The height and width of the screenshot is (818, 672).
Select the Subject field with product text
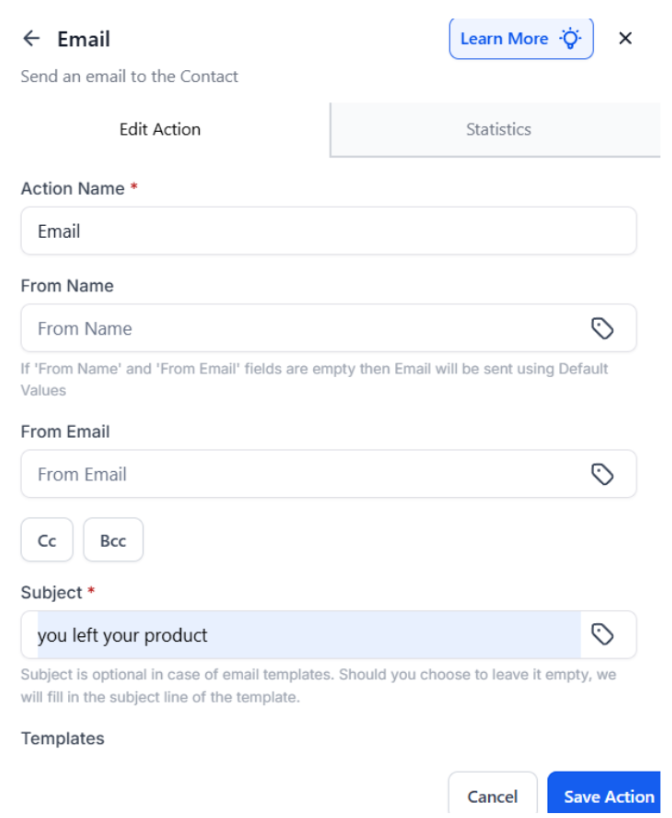[x=300, y=635]
